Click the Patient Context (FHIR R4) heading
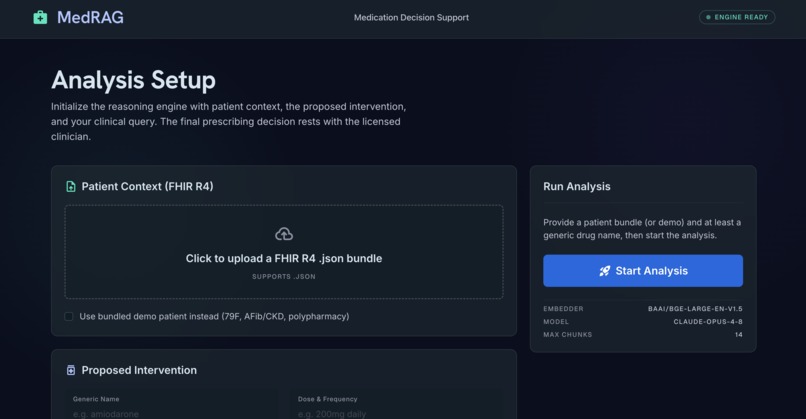This screenshot has width=806, height=419. click(x=147, y=187)
